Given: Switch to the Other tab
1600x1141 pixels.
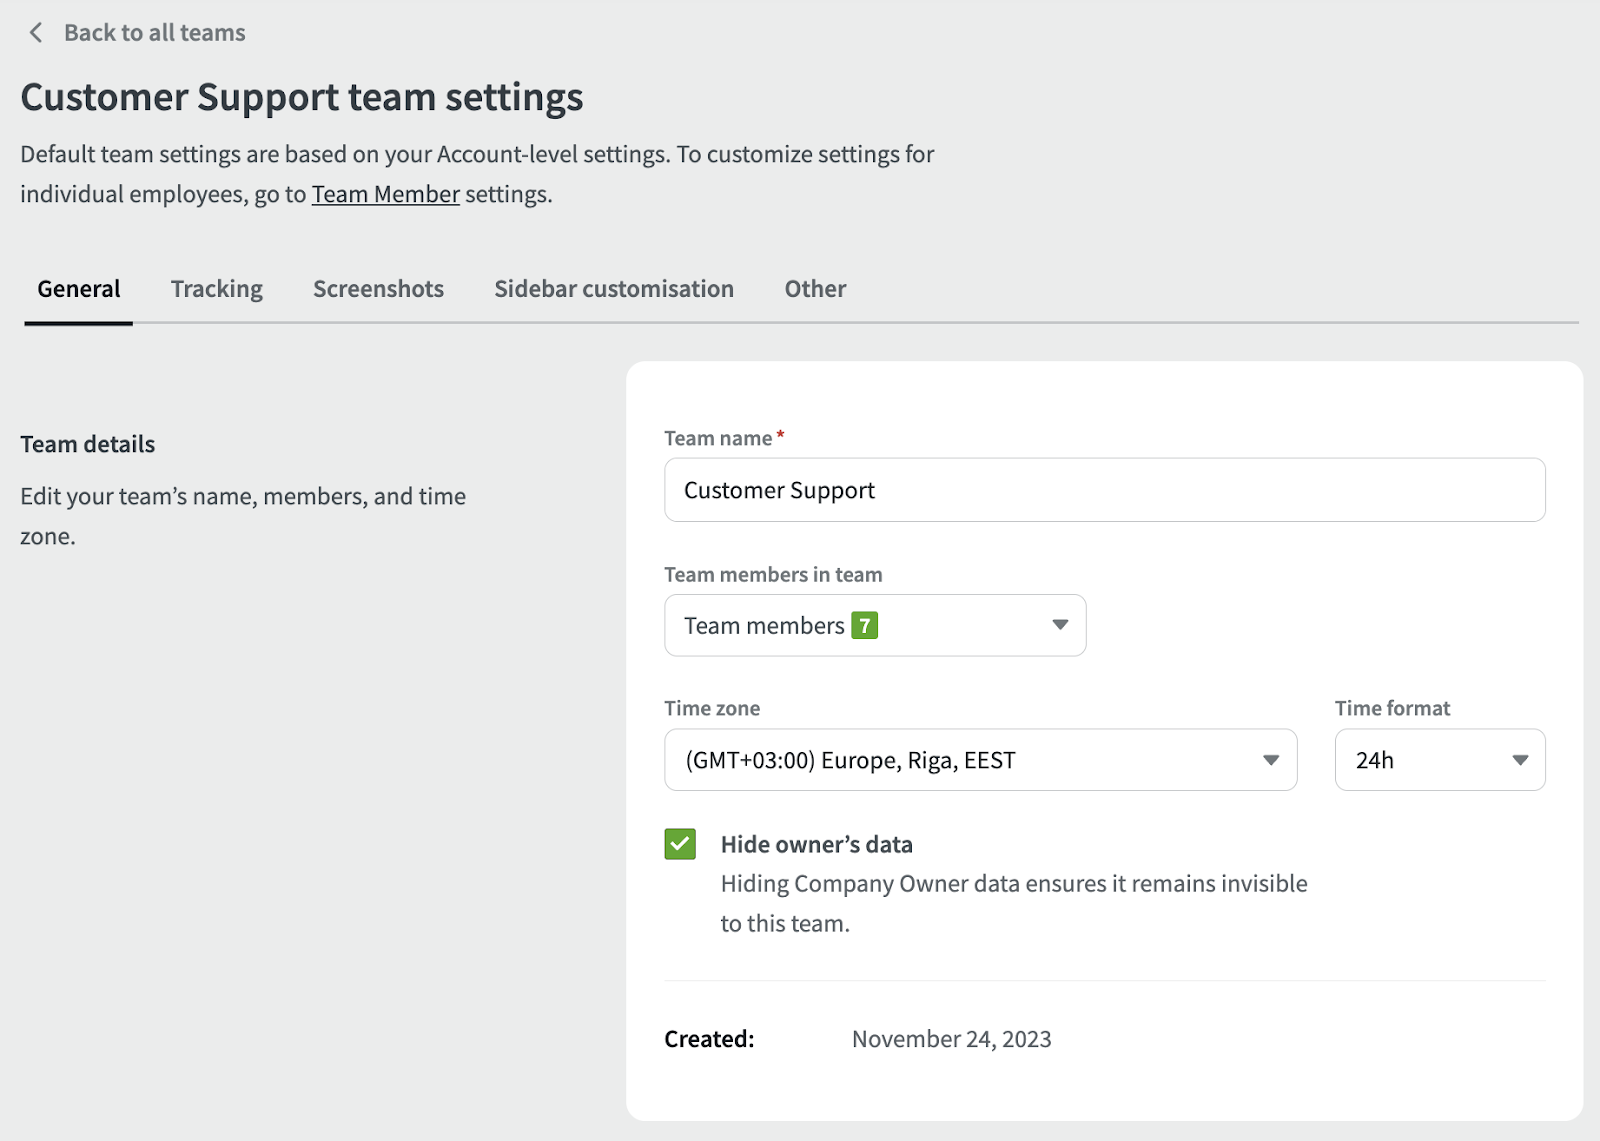Looking at the screenshot, I should tap(814, 289).
